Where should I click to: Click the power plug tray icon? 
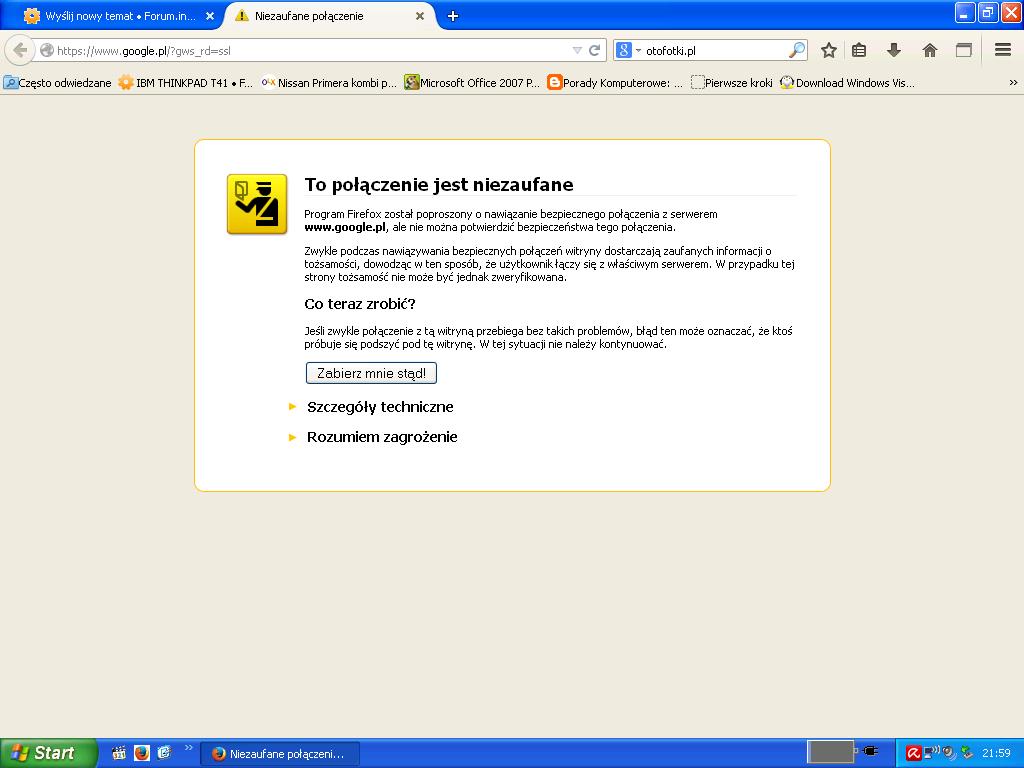point(869,751)
